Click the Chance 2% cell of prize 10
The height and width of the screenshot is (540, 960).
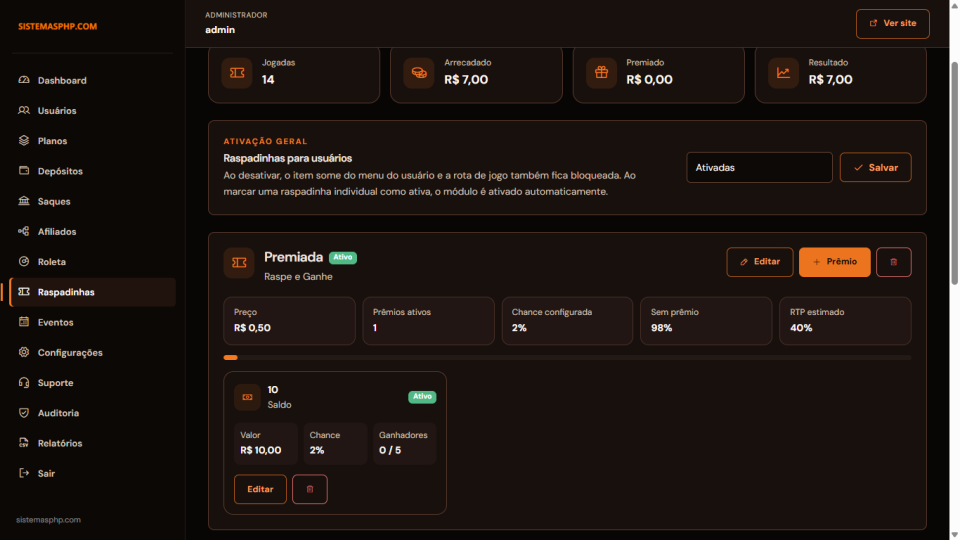pyautogui.click(x=336, y=443)
